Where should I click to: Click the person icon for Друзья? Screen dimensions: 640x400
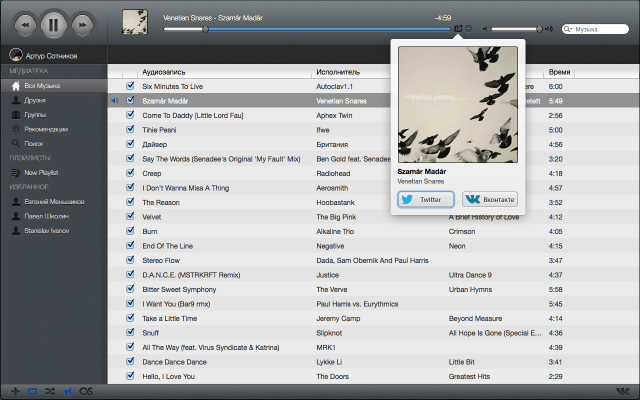tap(16, 100)
